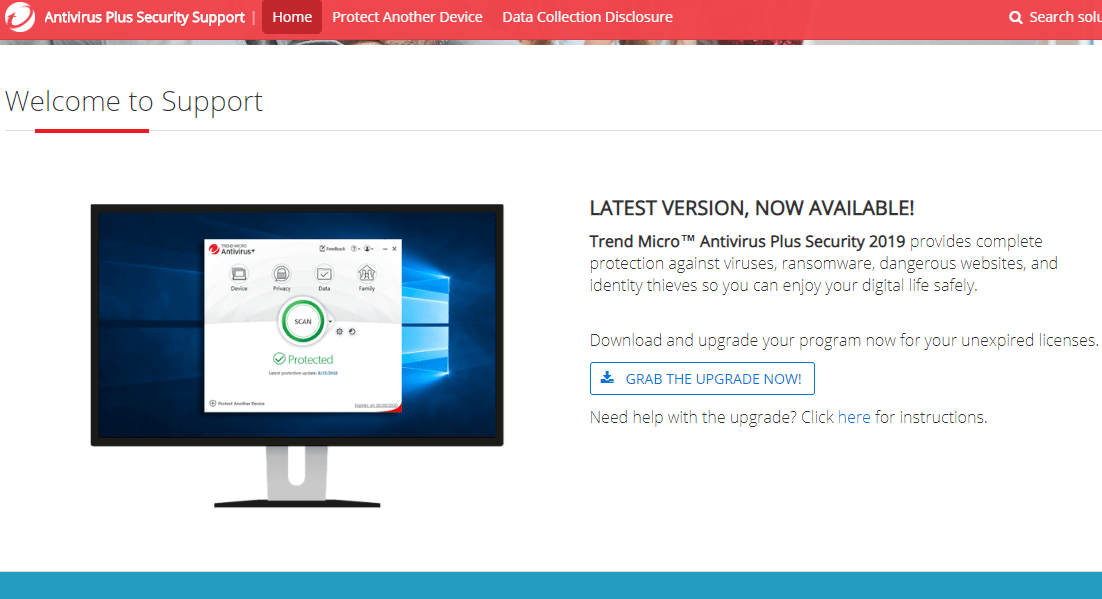
Task: Open the settings gear beside SCAN
Action: pos(339,331)
